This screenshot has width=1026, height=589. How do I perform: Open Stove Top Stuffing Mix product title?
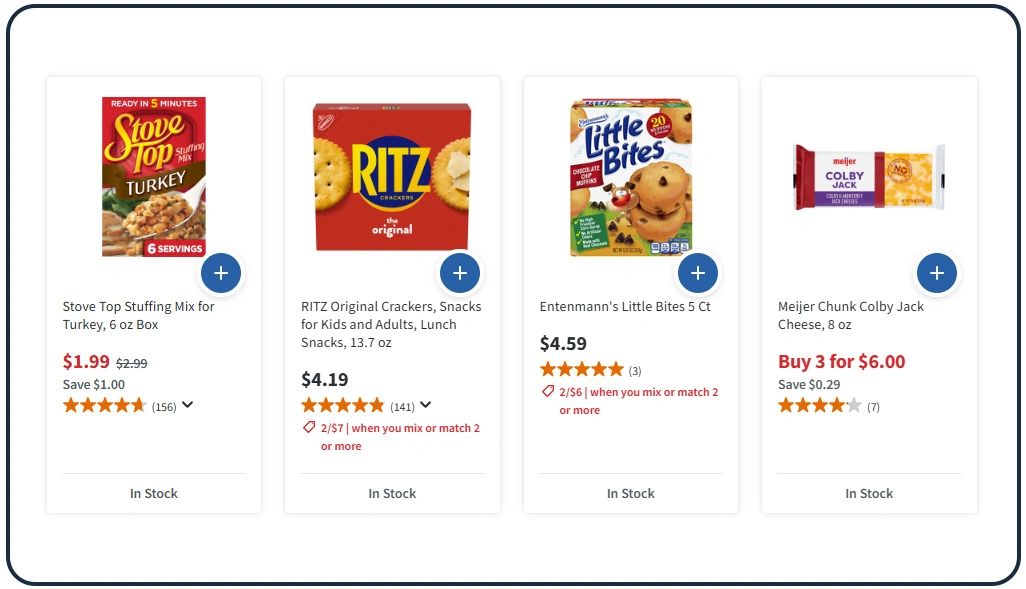click(139, 316)
